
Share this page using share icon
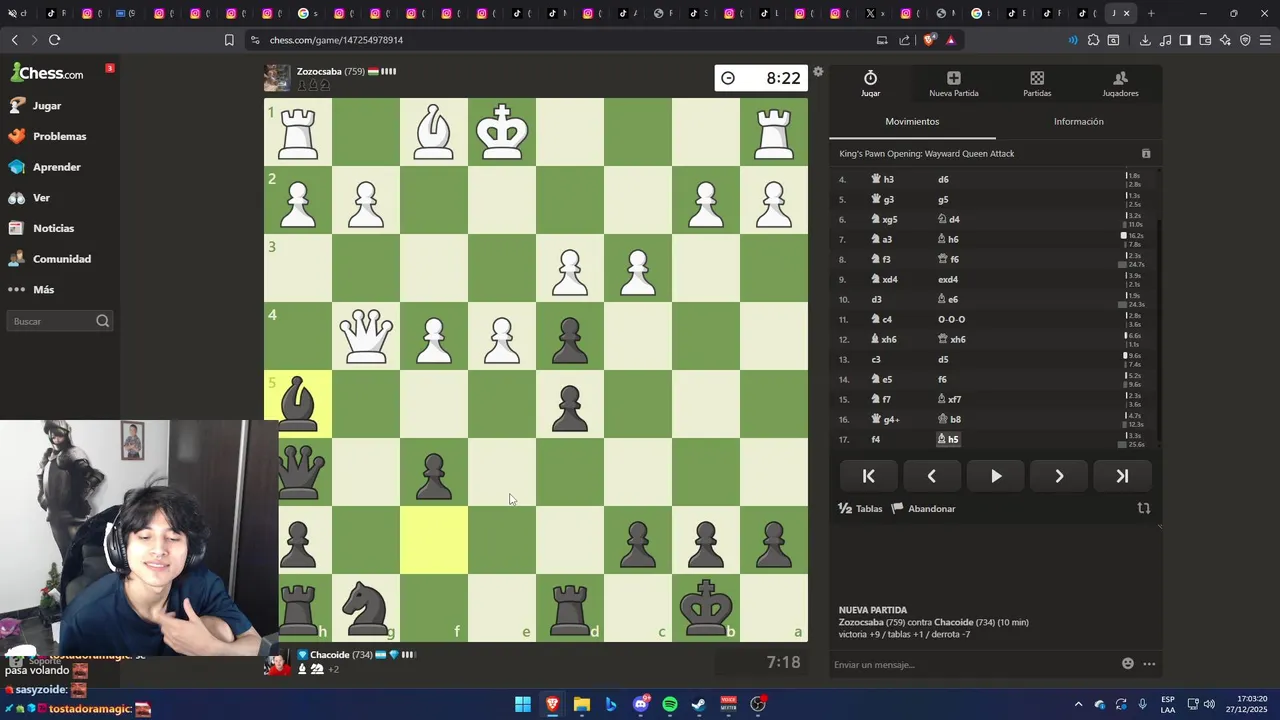(x=904, y=40)
